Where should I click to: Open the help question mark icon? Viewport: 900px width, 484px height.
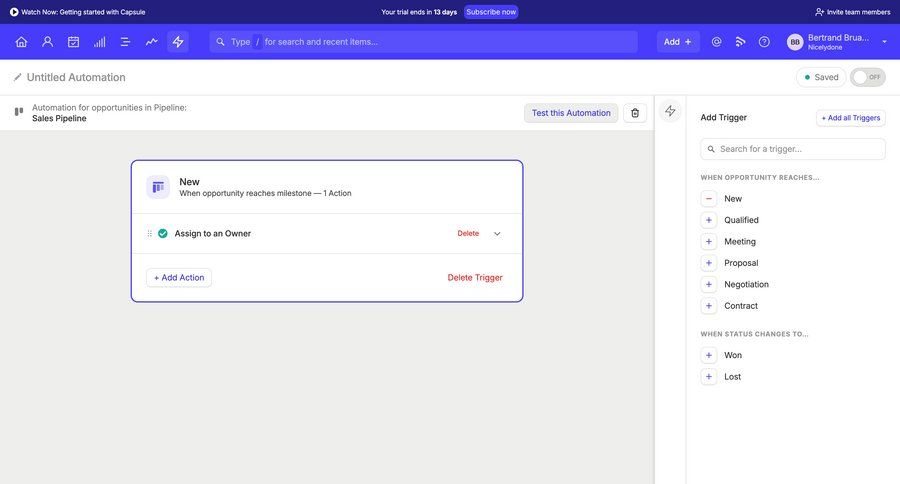coord(764,42)
